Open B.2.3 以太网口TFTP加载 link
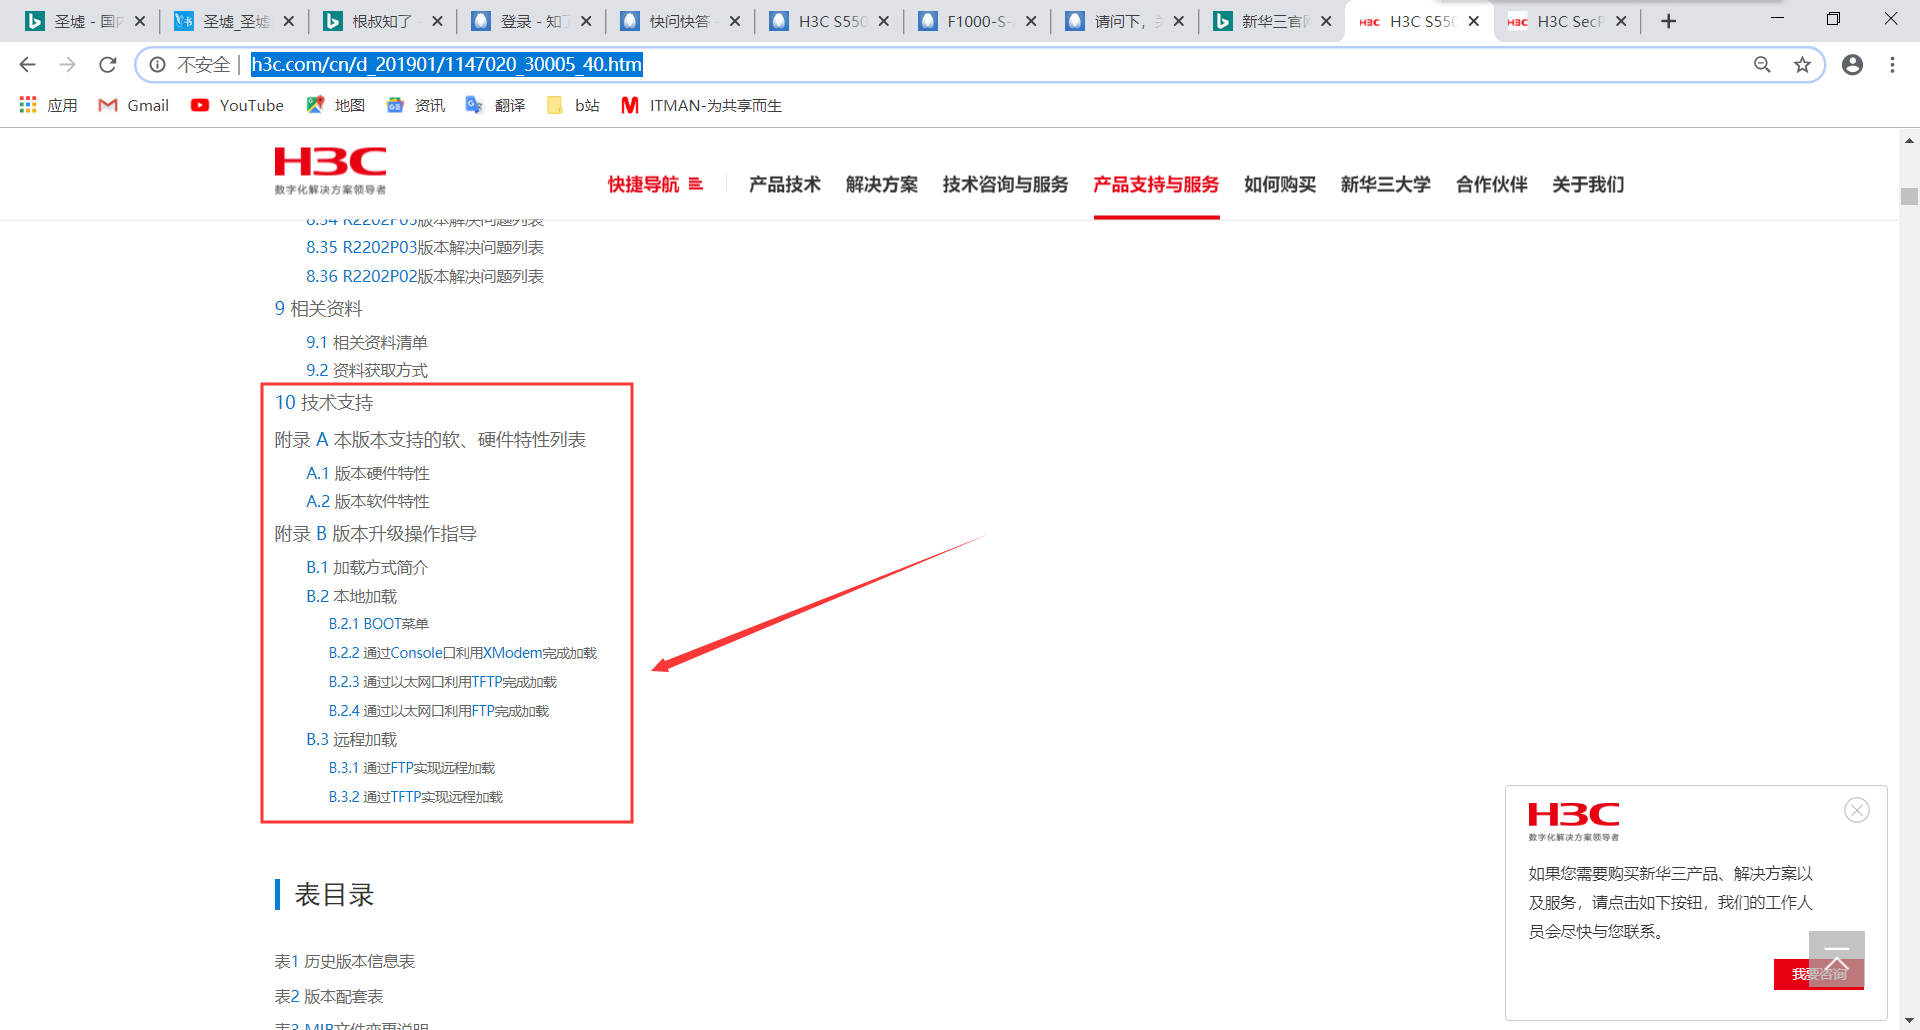1920x1030 pixels. pos(442,682)
